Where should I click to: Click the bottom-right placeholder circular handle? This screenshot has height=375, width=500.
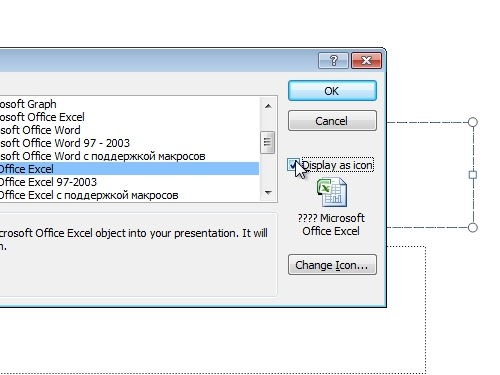pyautogui.click(x=473, y=228)
